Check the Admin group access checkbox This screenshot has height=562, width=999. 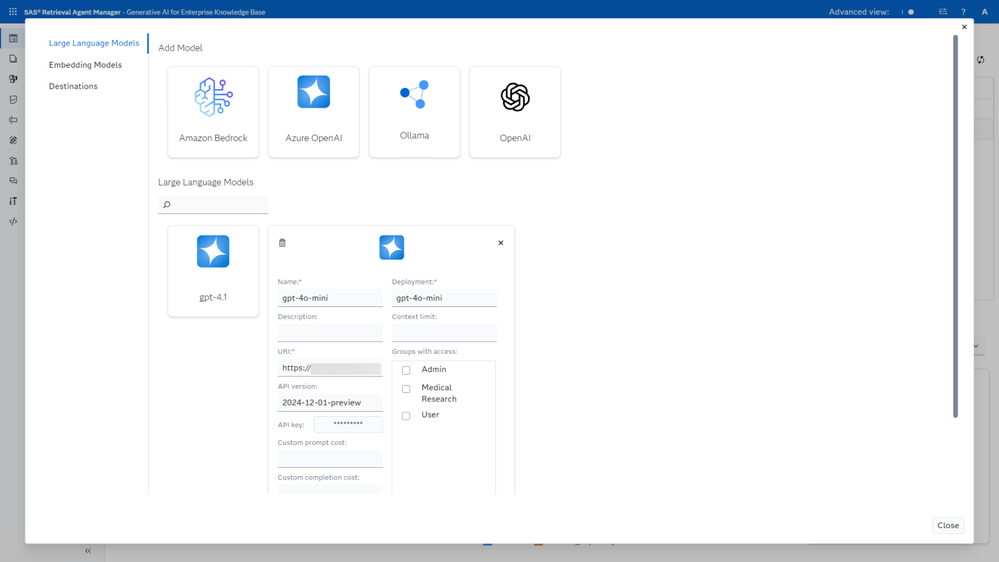[x=406, y=370]
